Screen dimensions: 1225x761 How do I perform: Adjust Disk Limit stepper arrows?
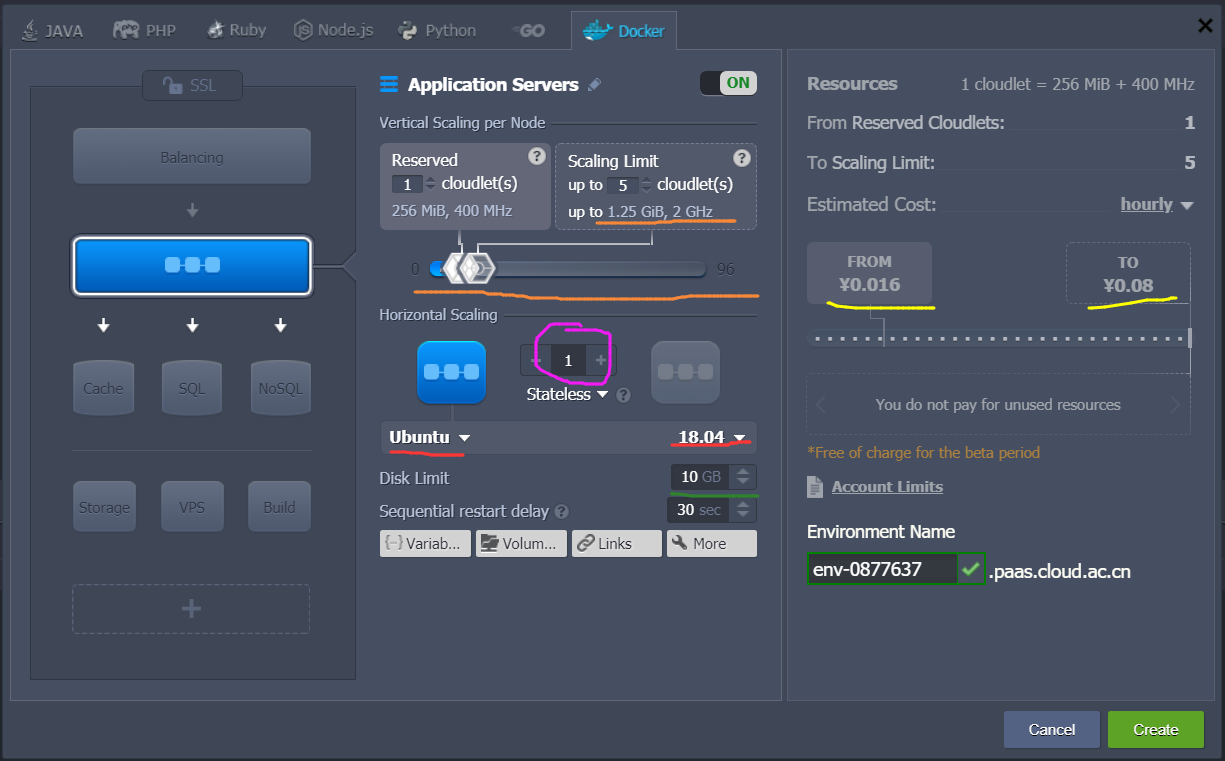tap(745, 477)
